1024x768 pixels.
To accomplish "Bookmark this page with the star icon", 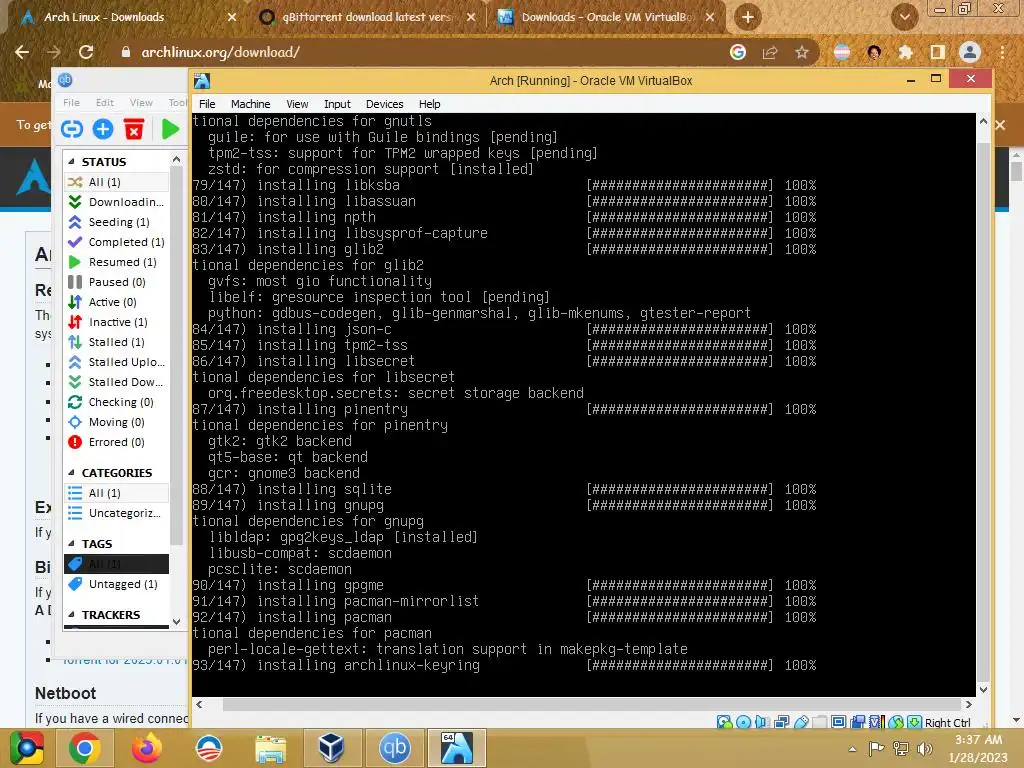I will (802, 52).
